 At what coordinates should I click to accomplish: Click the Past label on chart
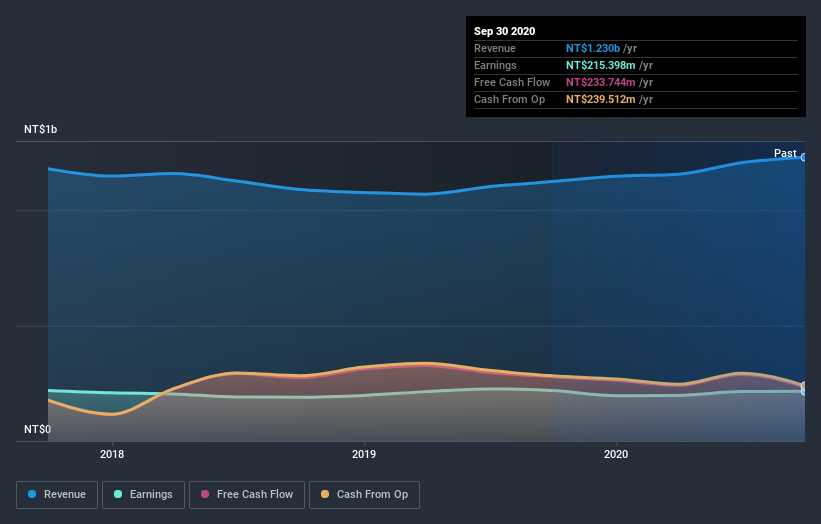[785, 153]
